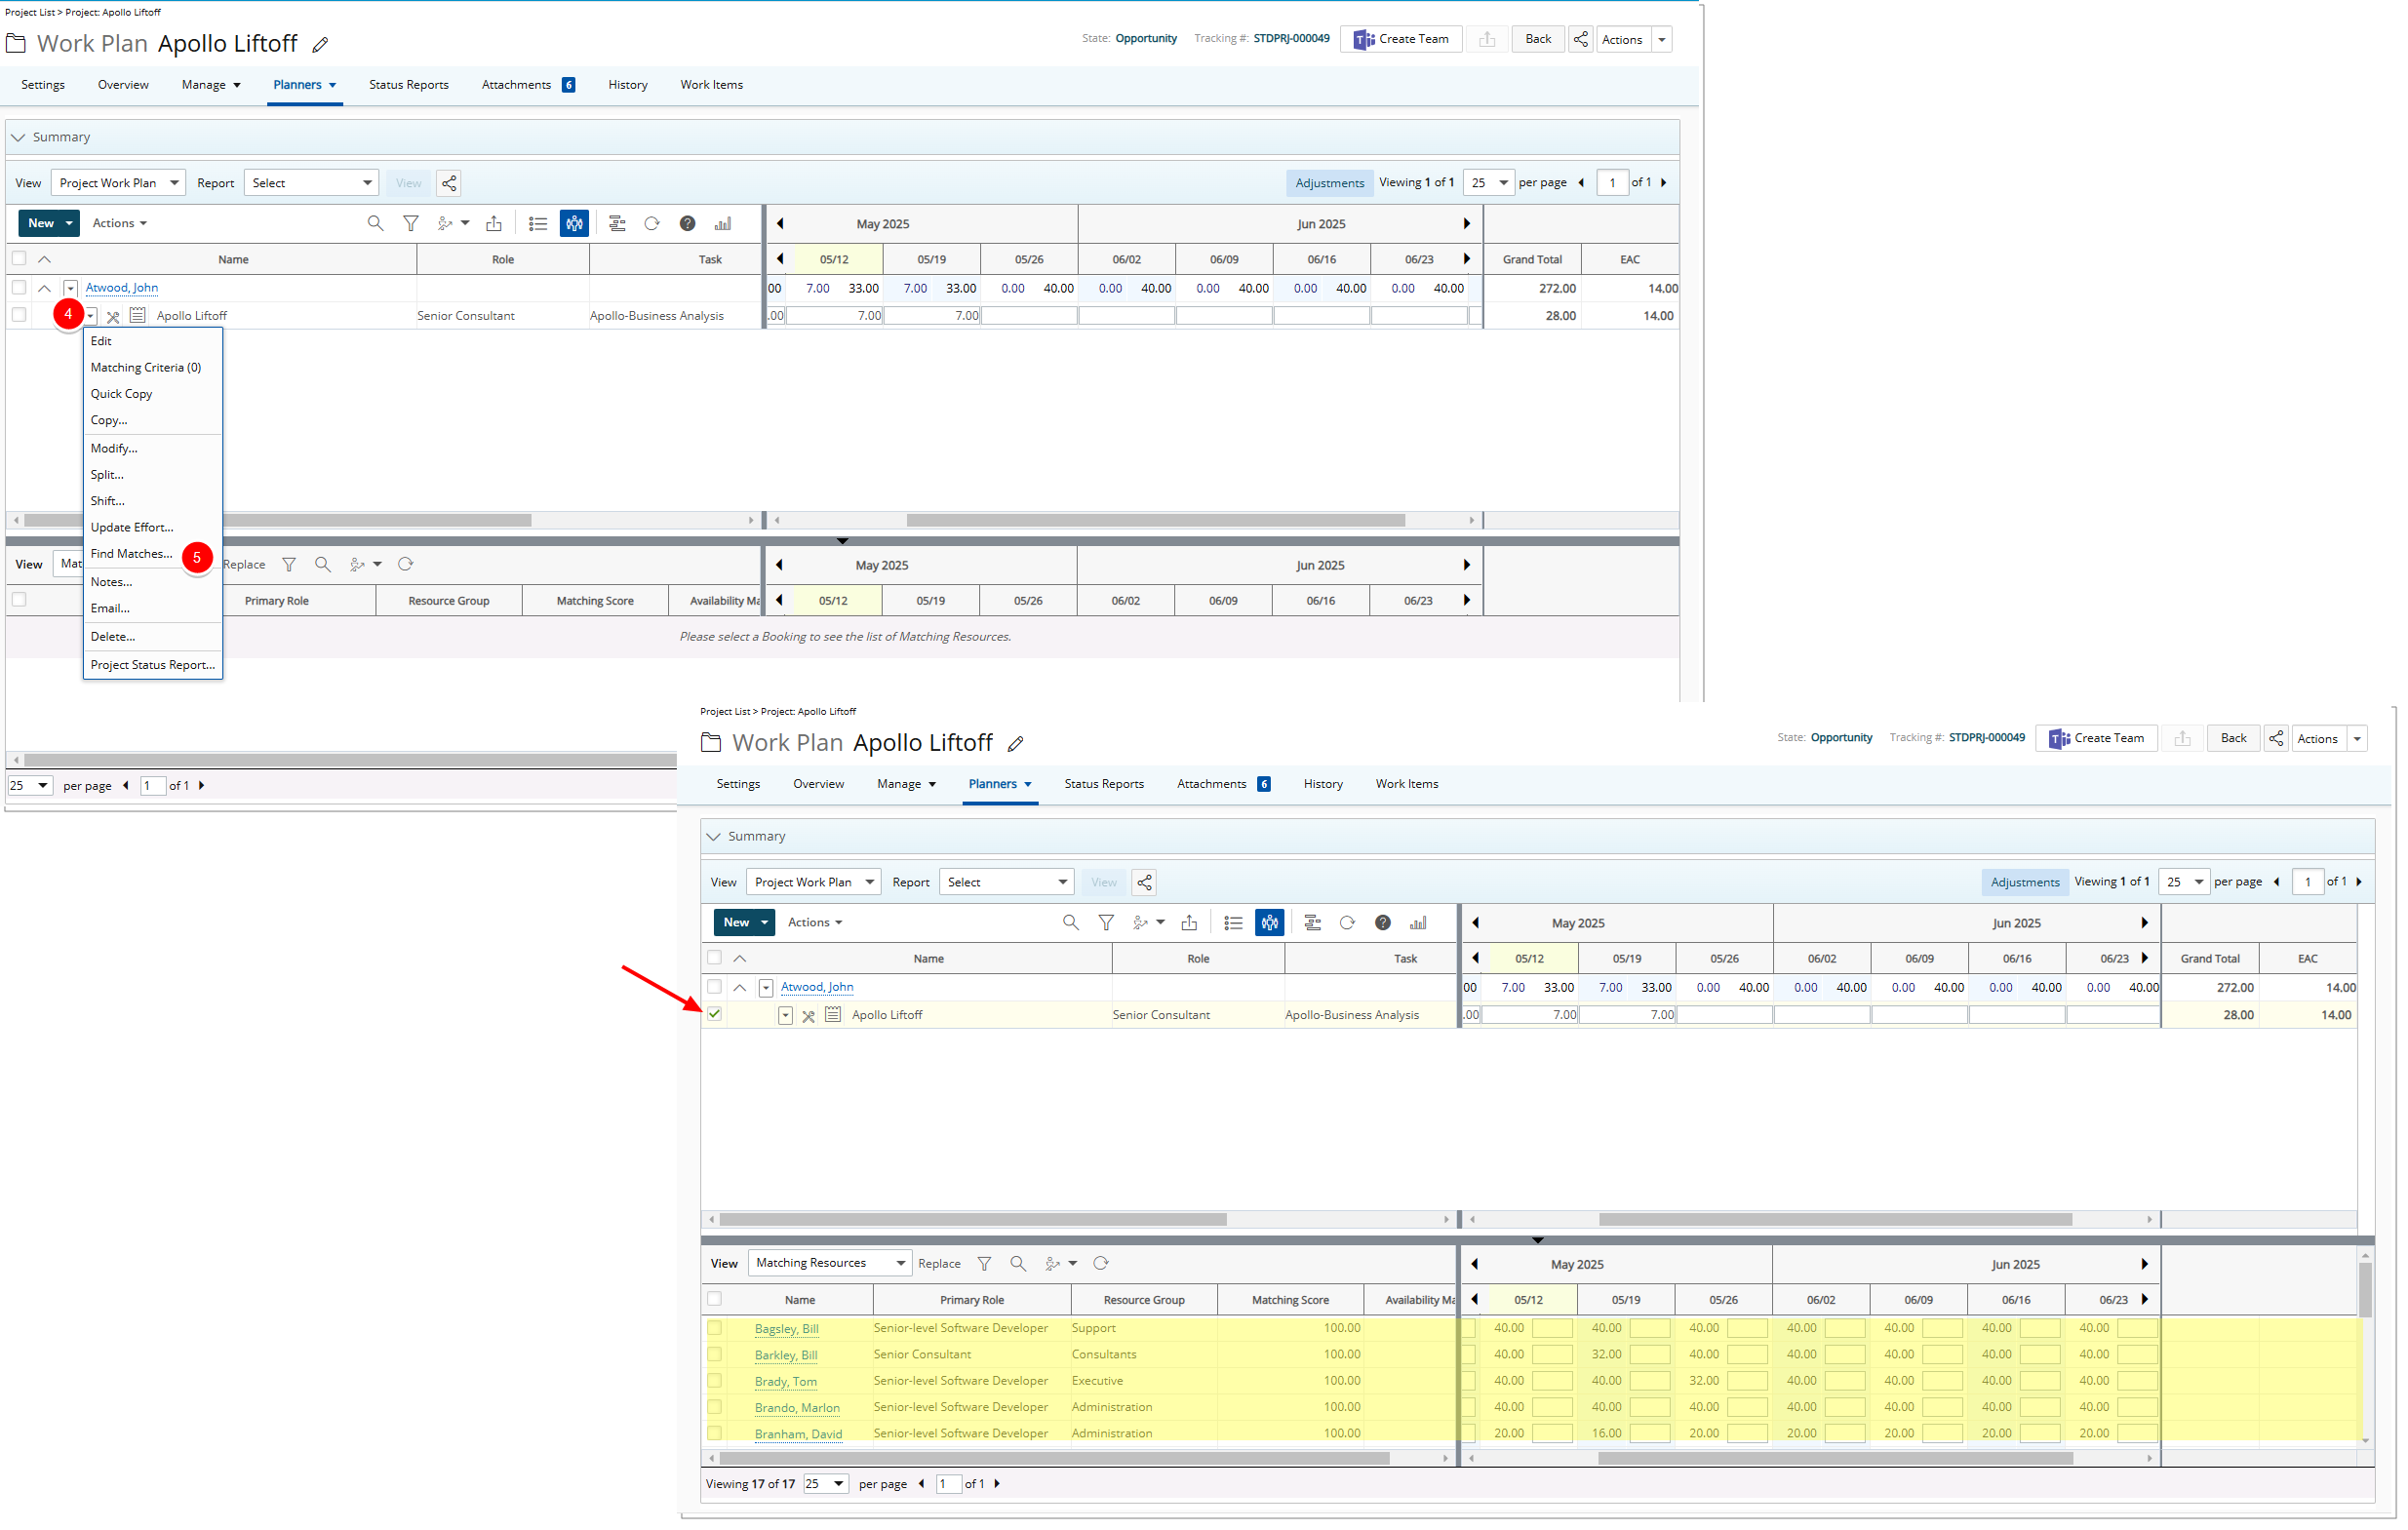Open Report Select dropdown in upper screenshot

click(x=311, y=183)
